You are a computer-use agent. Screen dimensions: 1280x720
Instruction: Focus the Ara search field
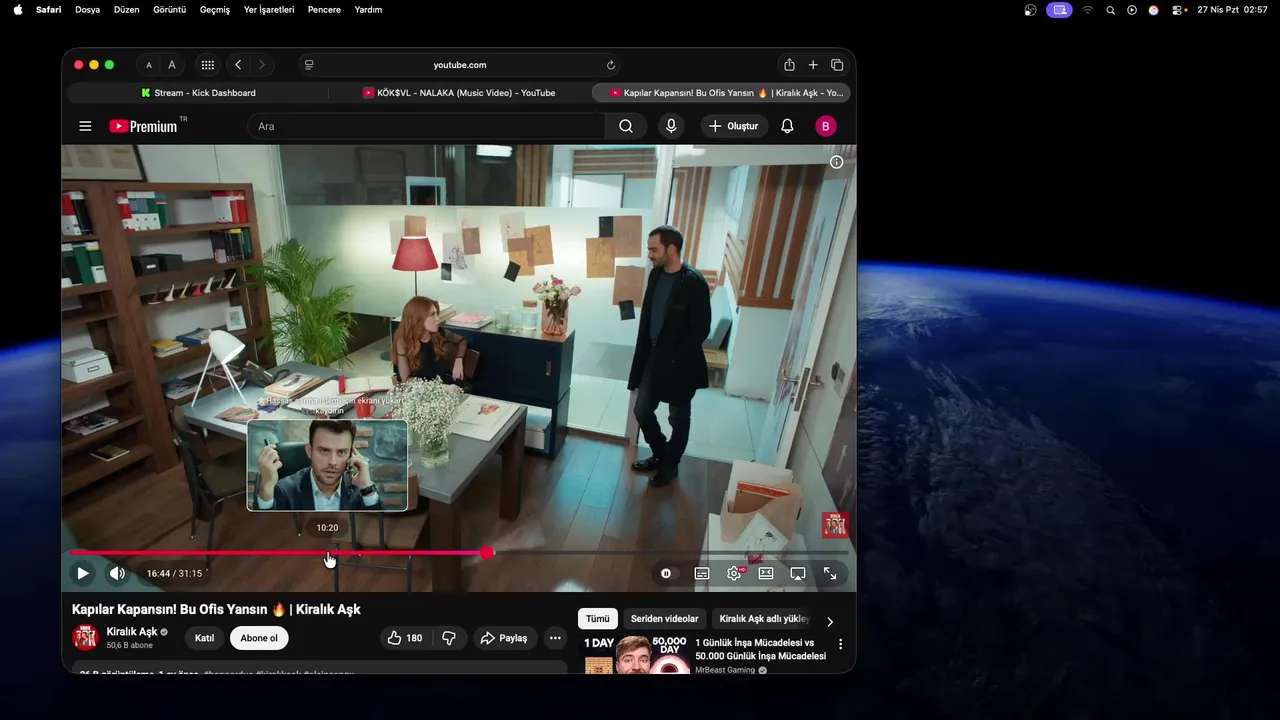coord(426,126)
